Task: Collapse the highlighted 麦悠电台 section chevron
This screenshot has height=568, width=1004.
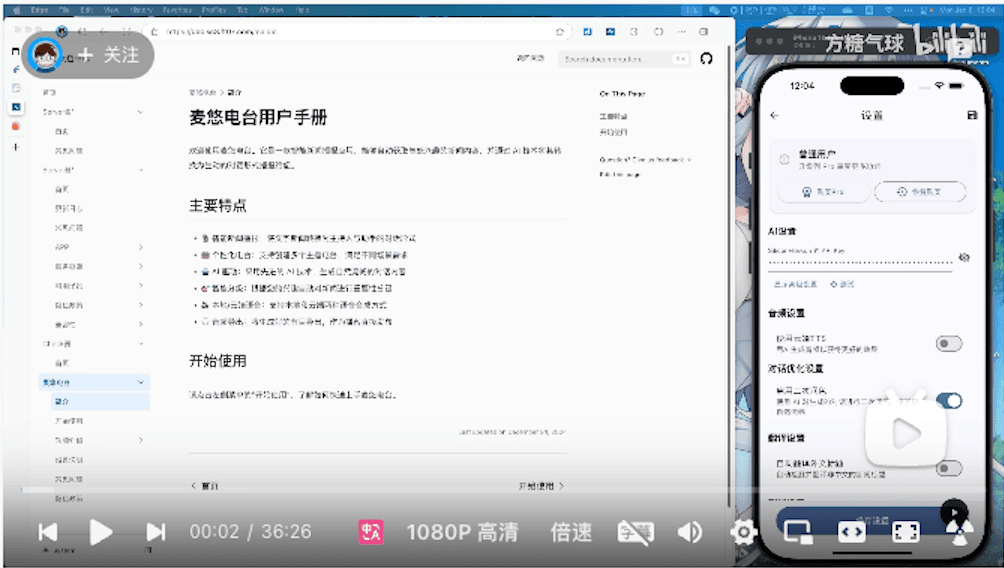Action: (141, 382)
